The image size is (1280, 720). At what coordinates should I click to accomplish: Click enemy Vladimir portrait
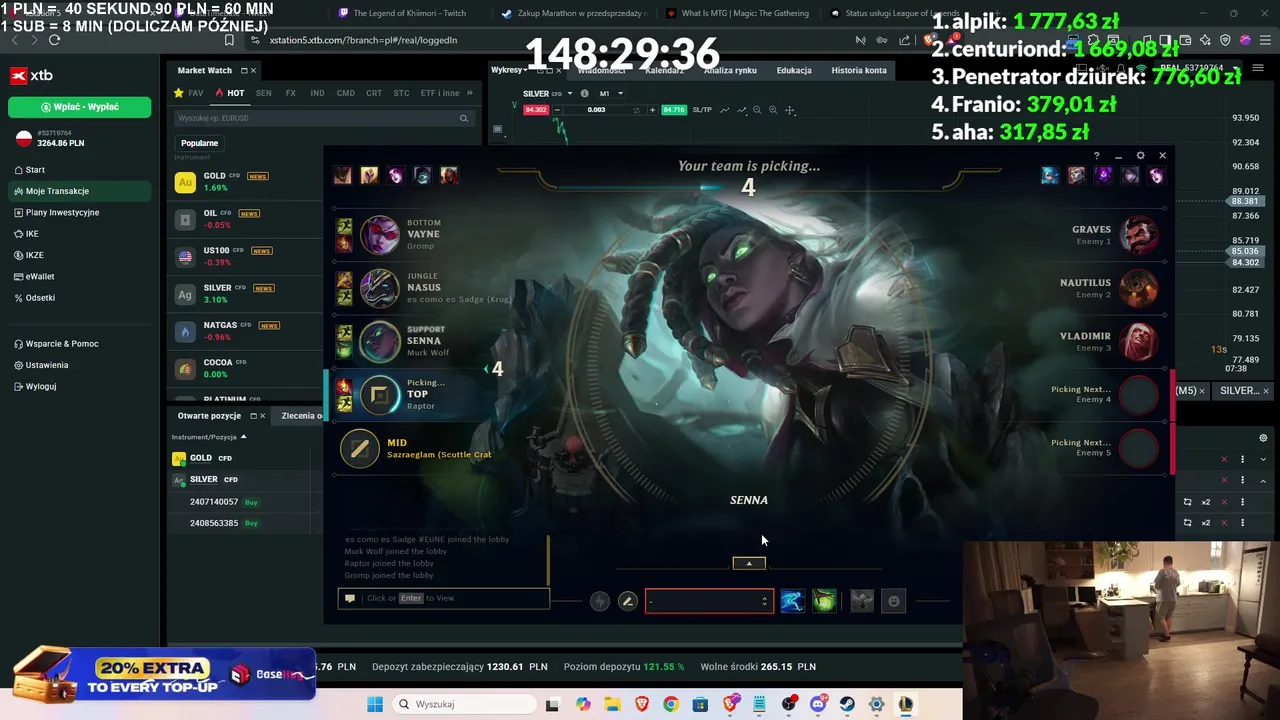pos(1139,341)
